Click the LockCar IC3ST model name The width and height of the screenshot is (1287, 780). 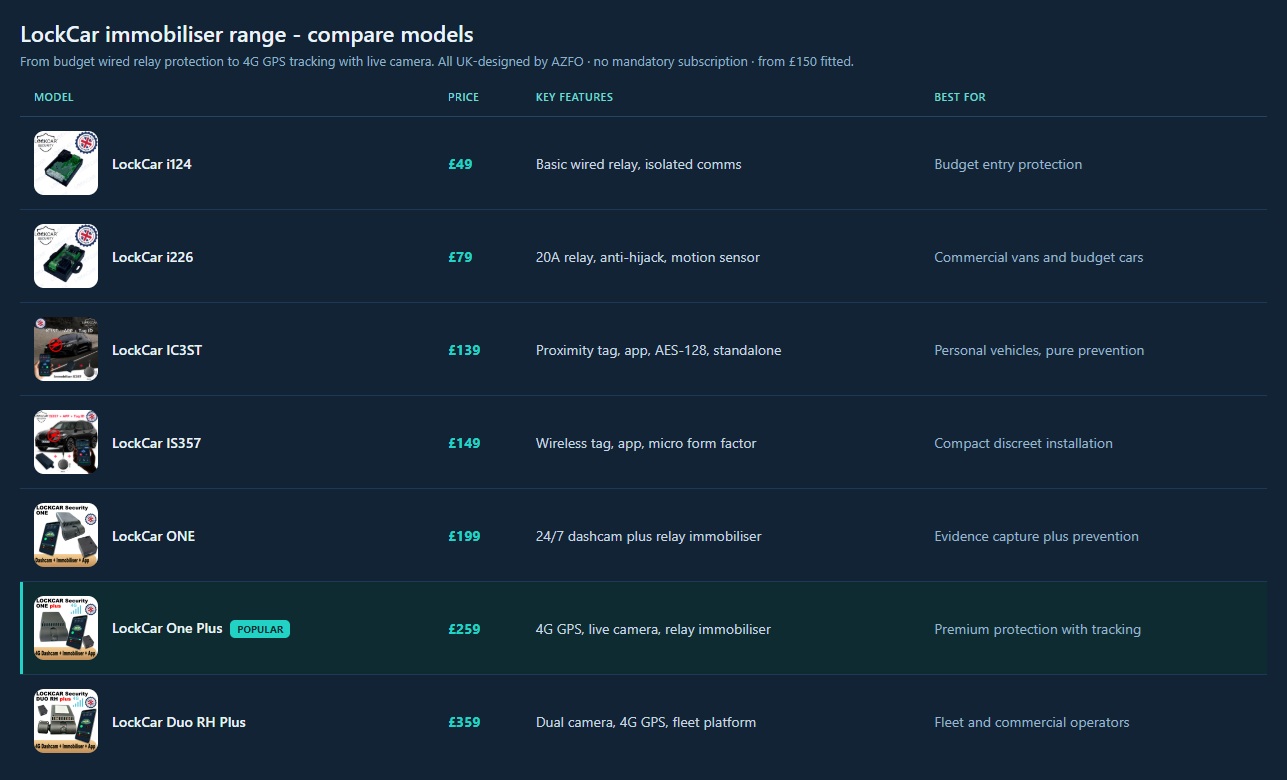[157, 350]
